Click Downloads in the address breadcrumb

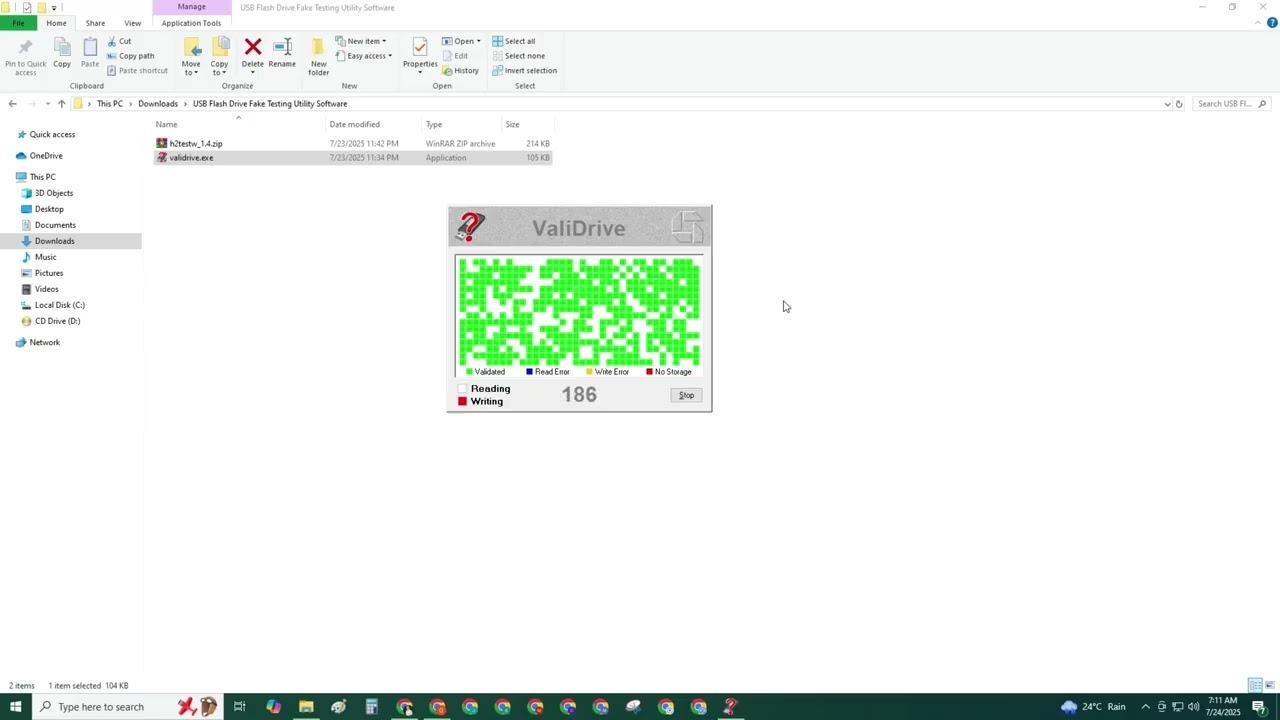tap(158, 104)
